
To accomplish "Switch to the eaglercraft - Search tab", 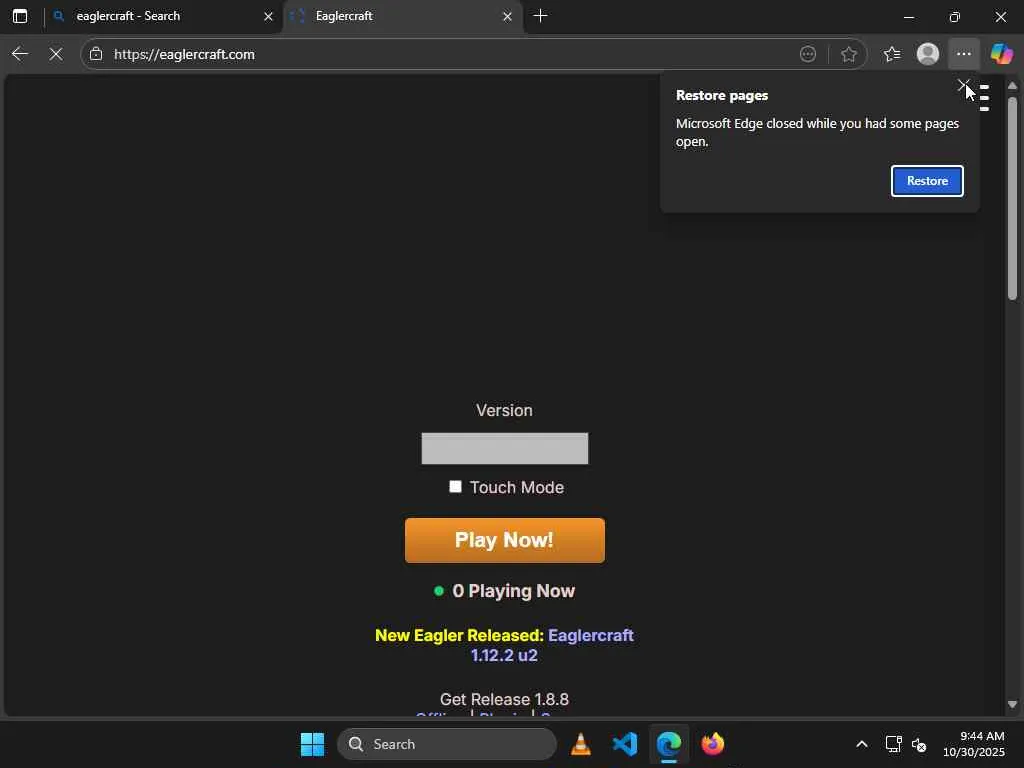I will (163, 16).
